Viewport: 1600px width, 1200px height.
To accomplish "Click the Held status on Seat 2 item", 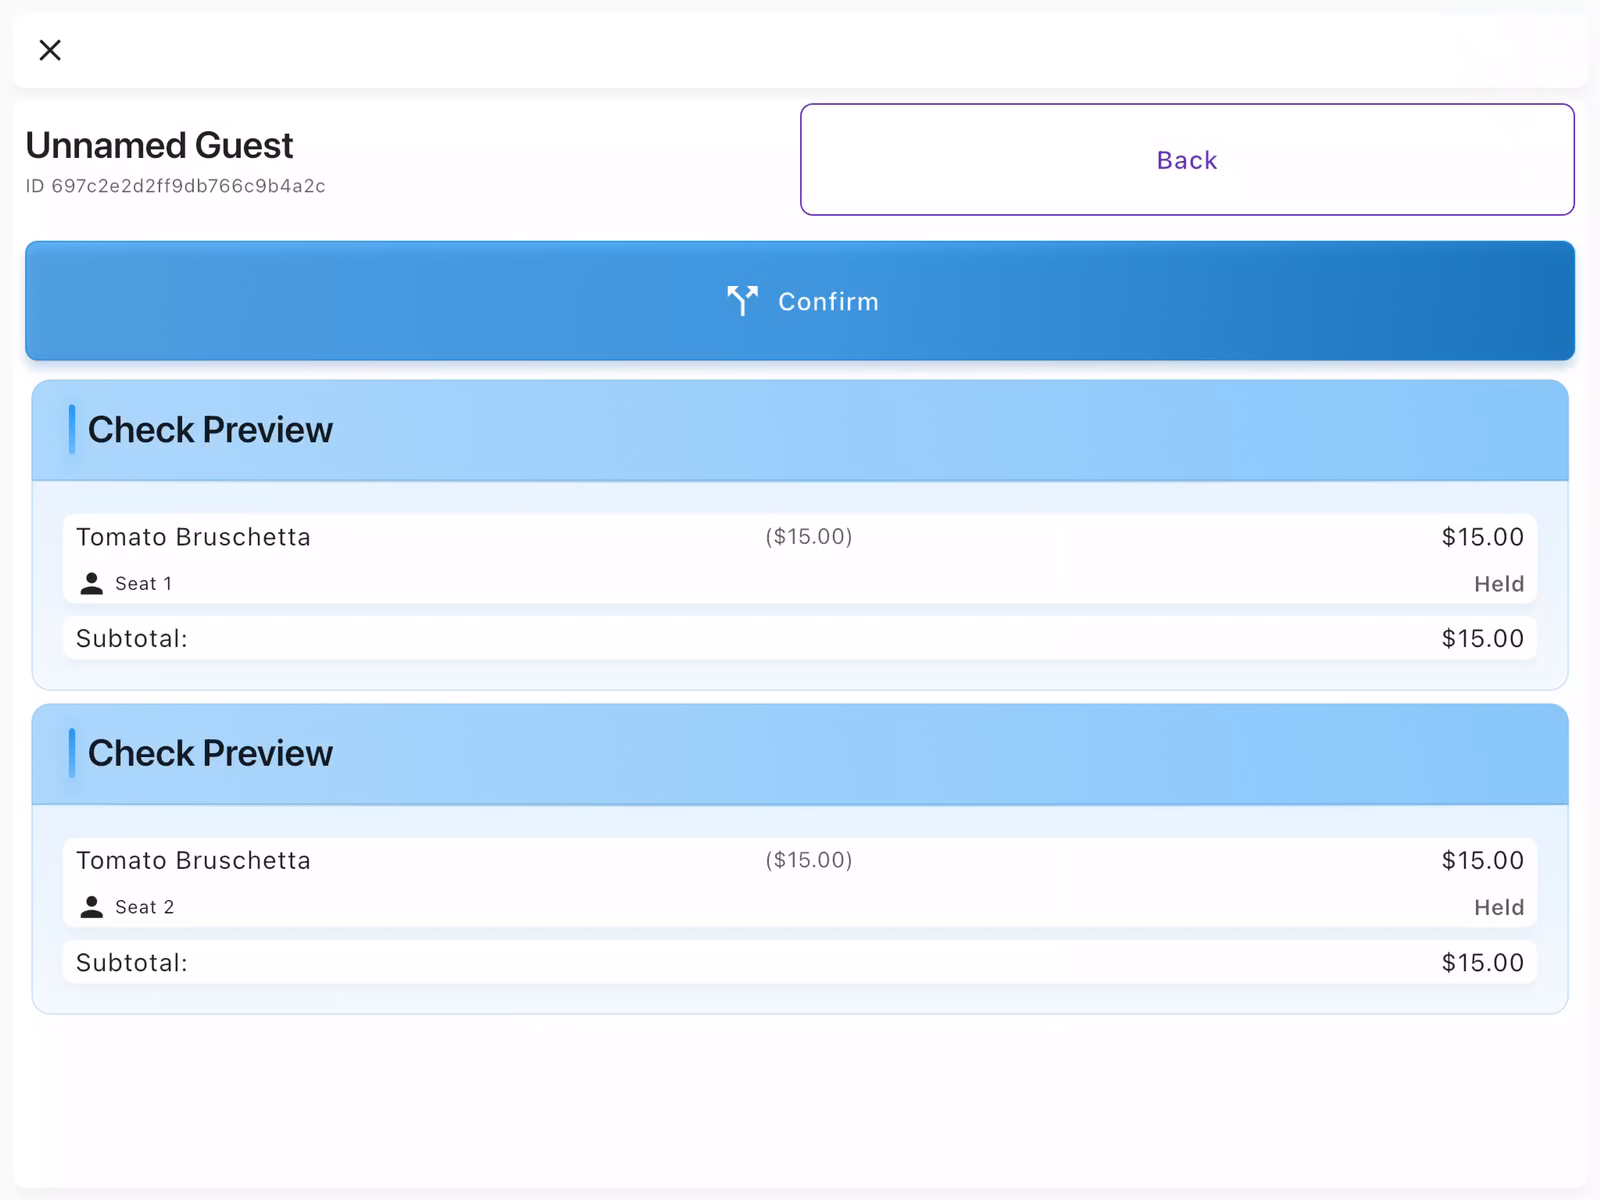I will tap(1498, 908).
